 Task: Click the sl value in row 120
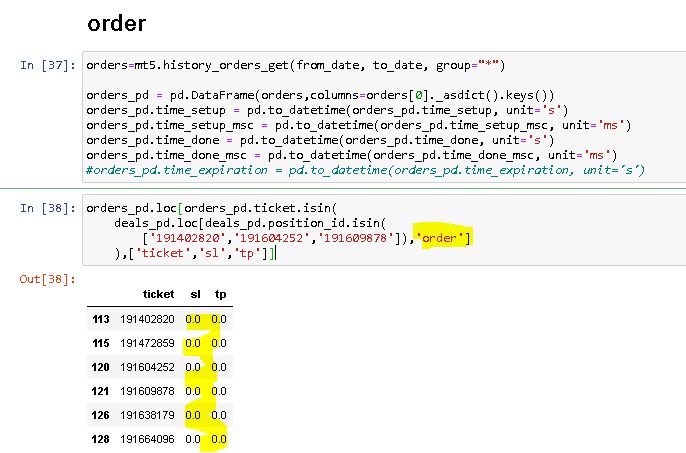(x=193, y=367)
